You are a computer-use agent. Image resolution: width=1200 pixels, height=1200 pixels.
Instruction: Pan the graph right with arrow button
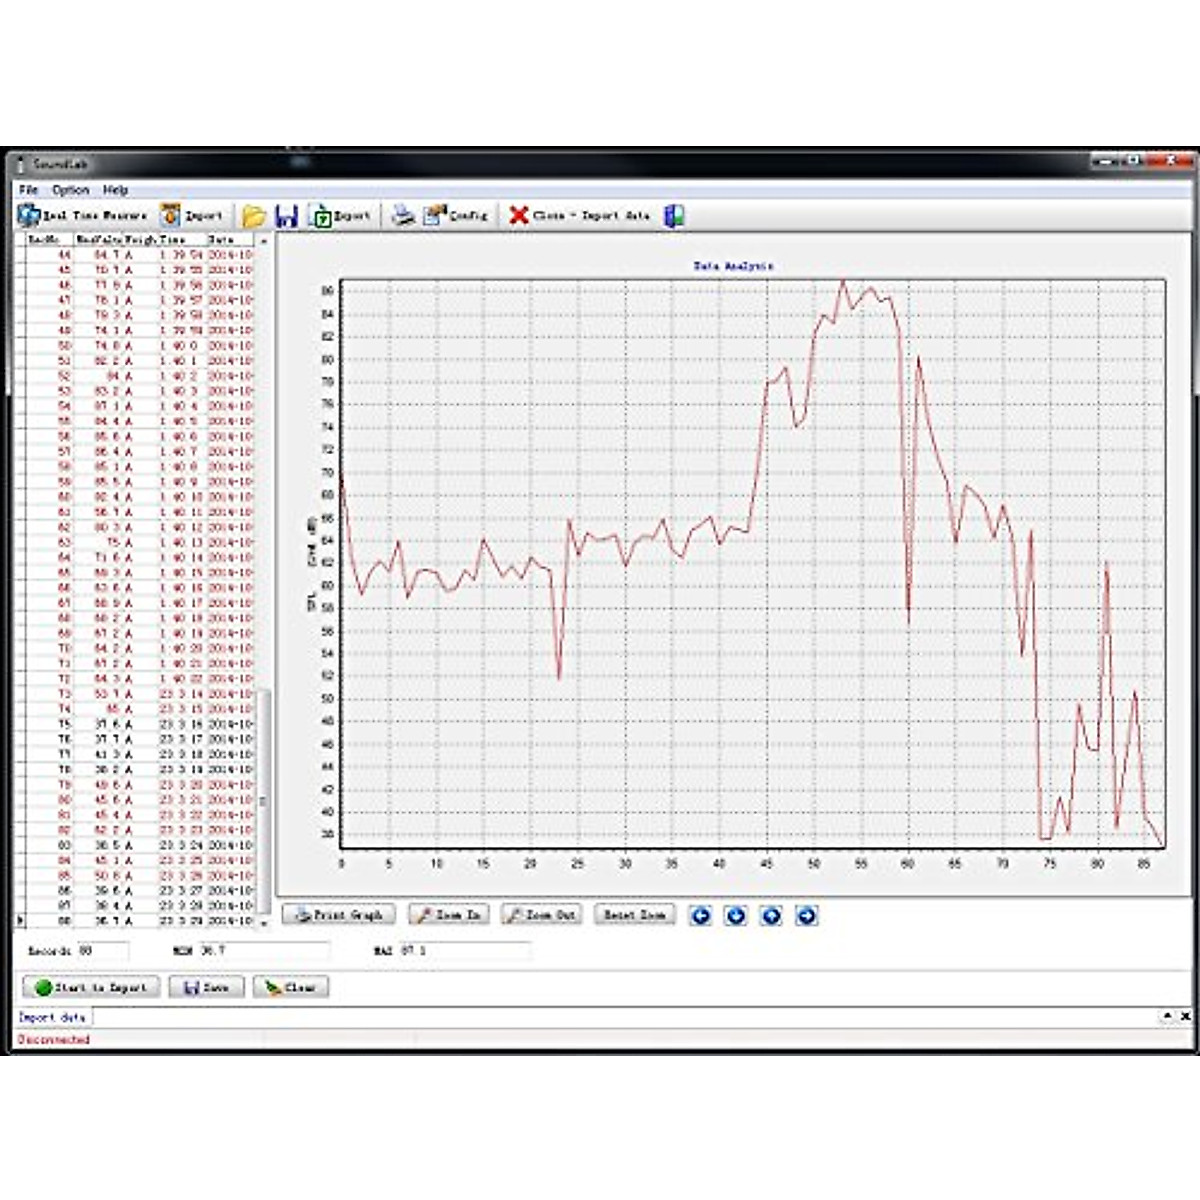click(807, 916)
